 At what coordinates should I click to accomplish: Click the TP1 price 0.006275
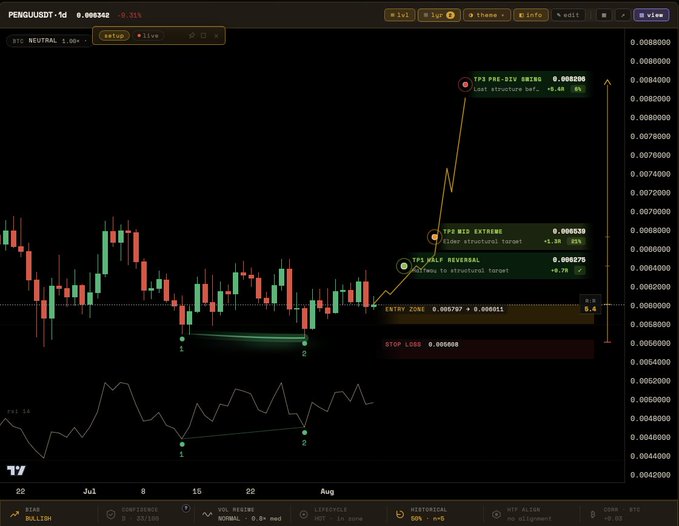coord(569,260)
